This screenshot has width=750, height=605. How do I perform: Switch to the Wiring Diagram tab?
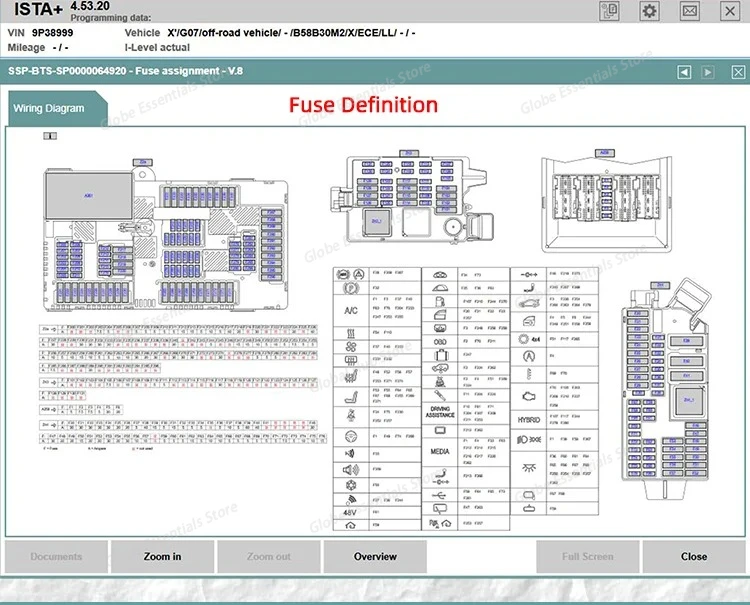pyautogui.click(x=48, y=108)
